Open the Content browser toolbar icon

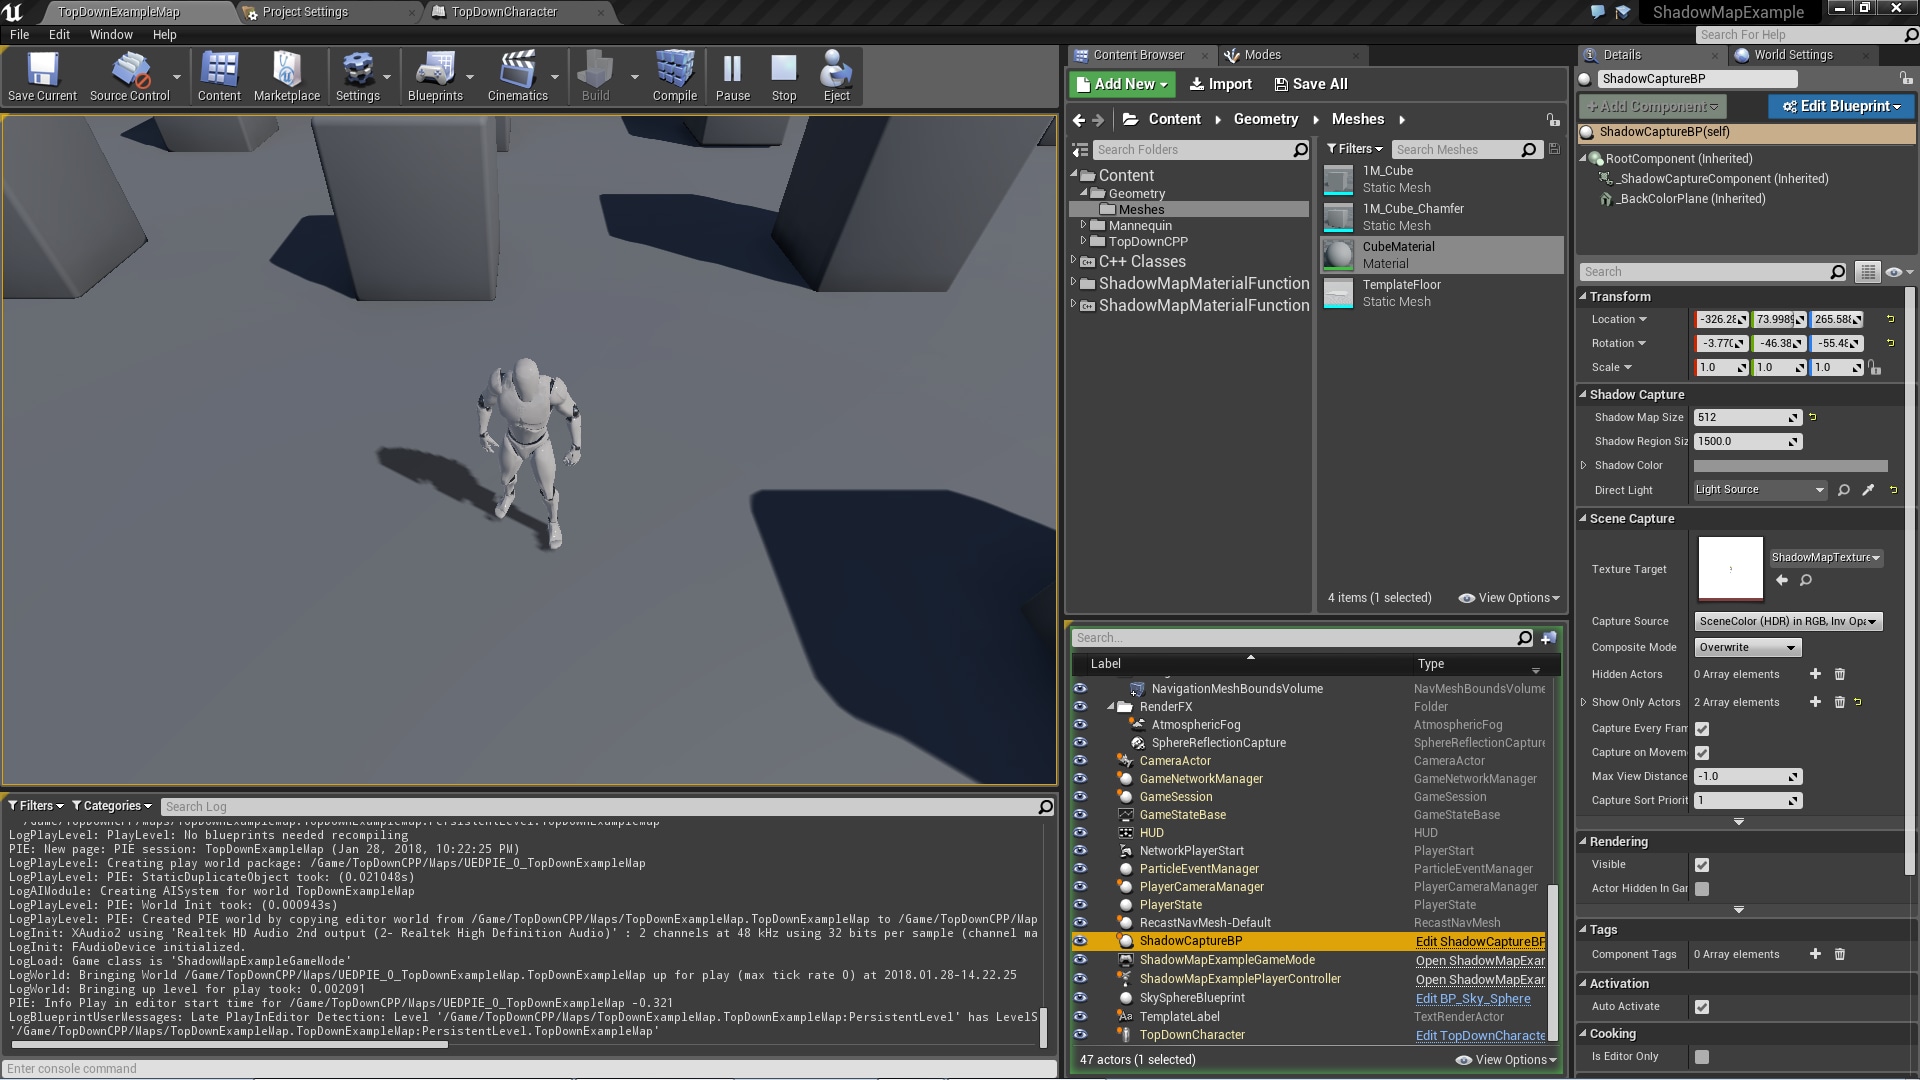pos(219,76)
